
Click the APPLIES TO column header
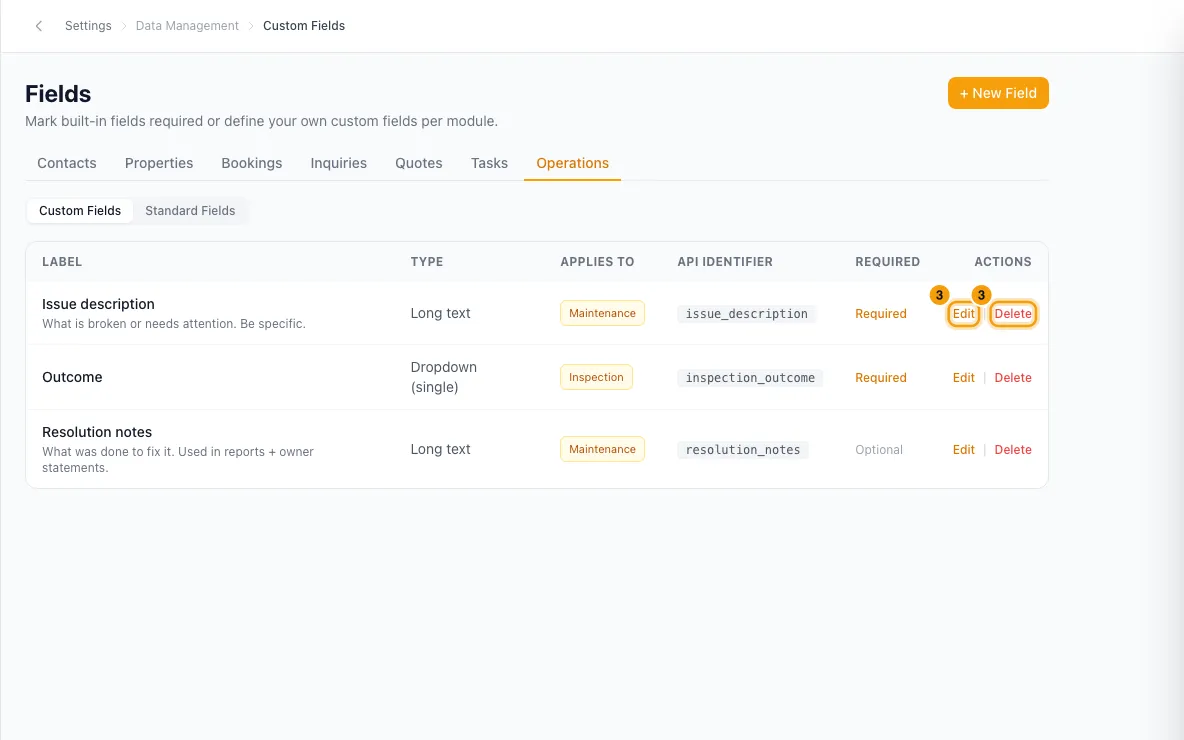[x=597, y=262]
